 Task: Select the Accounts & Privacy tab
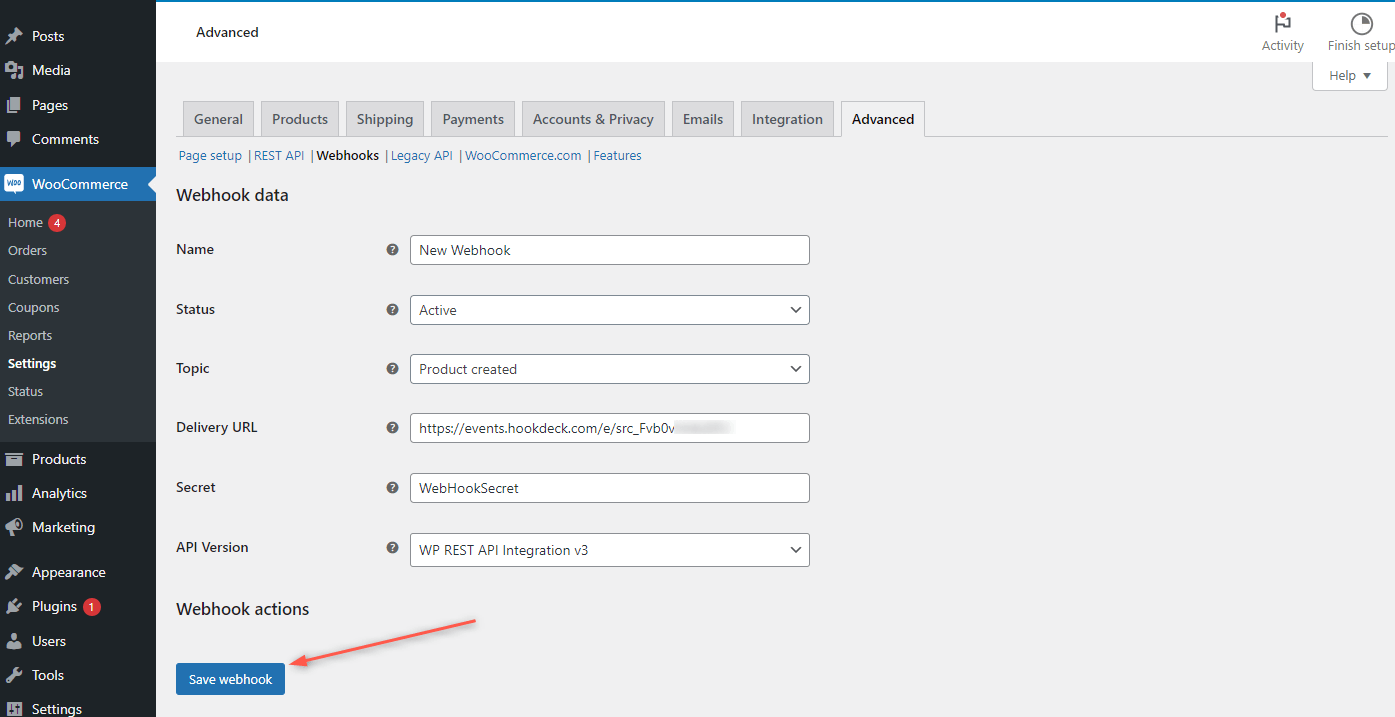pos(592,118)
